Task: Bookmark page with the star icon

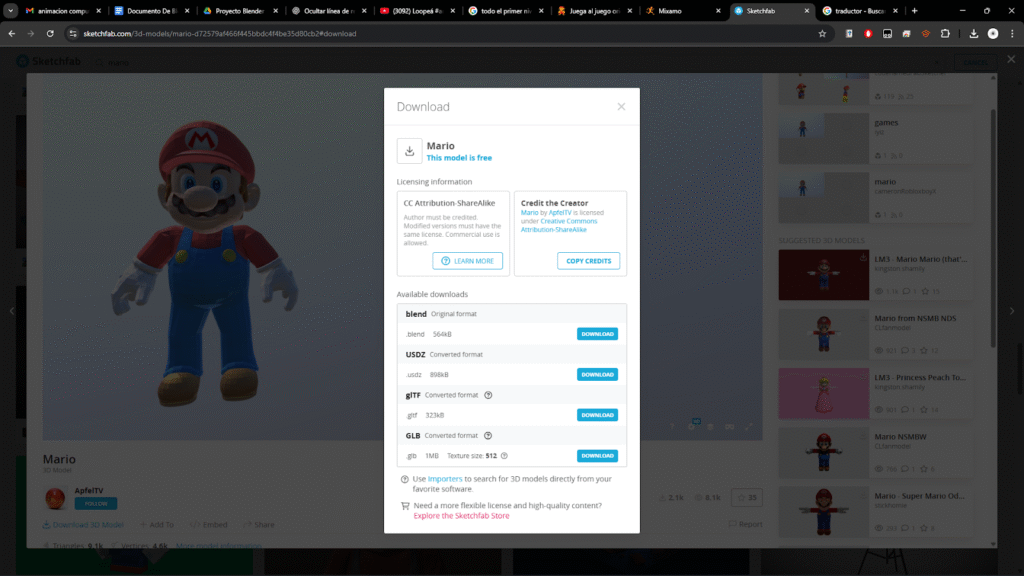Action: click(x=822, y=33)
